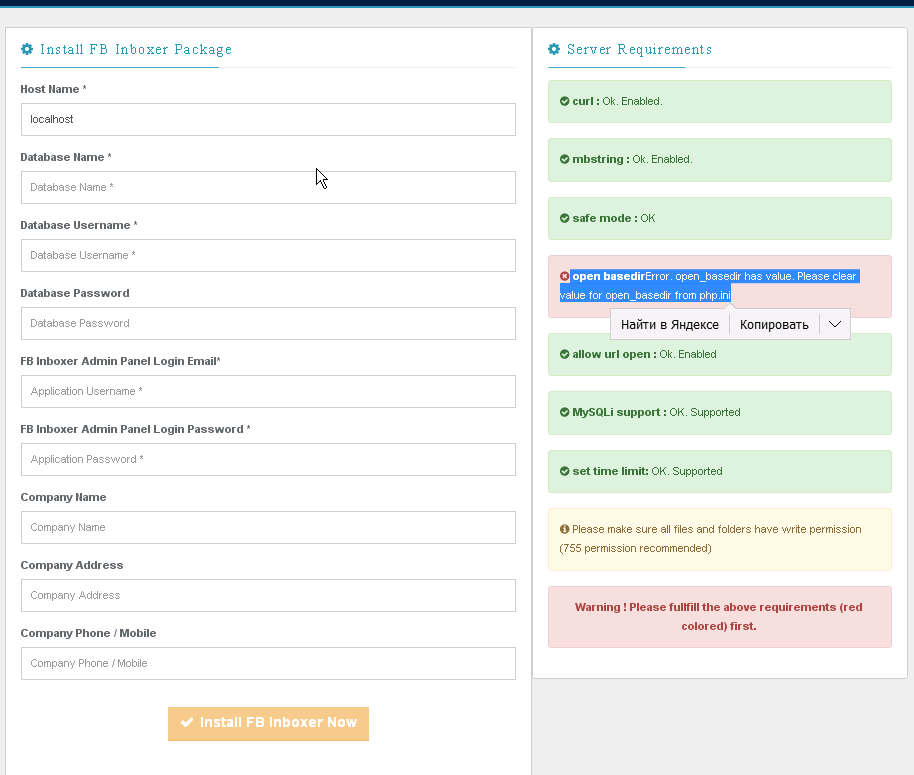Expand the selection popup chevron arrow
Screen dimensions: 914x775
point(834,324)
